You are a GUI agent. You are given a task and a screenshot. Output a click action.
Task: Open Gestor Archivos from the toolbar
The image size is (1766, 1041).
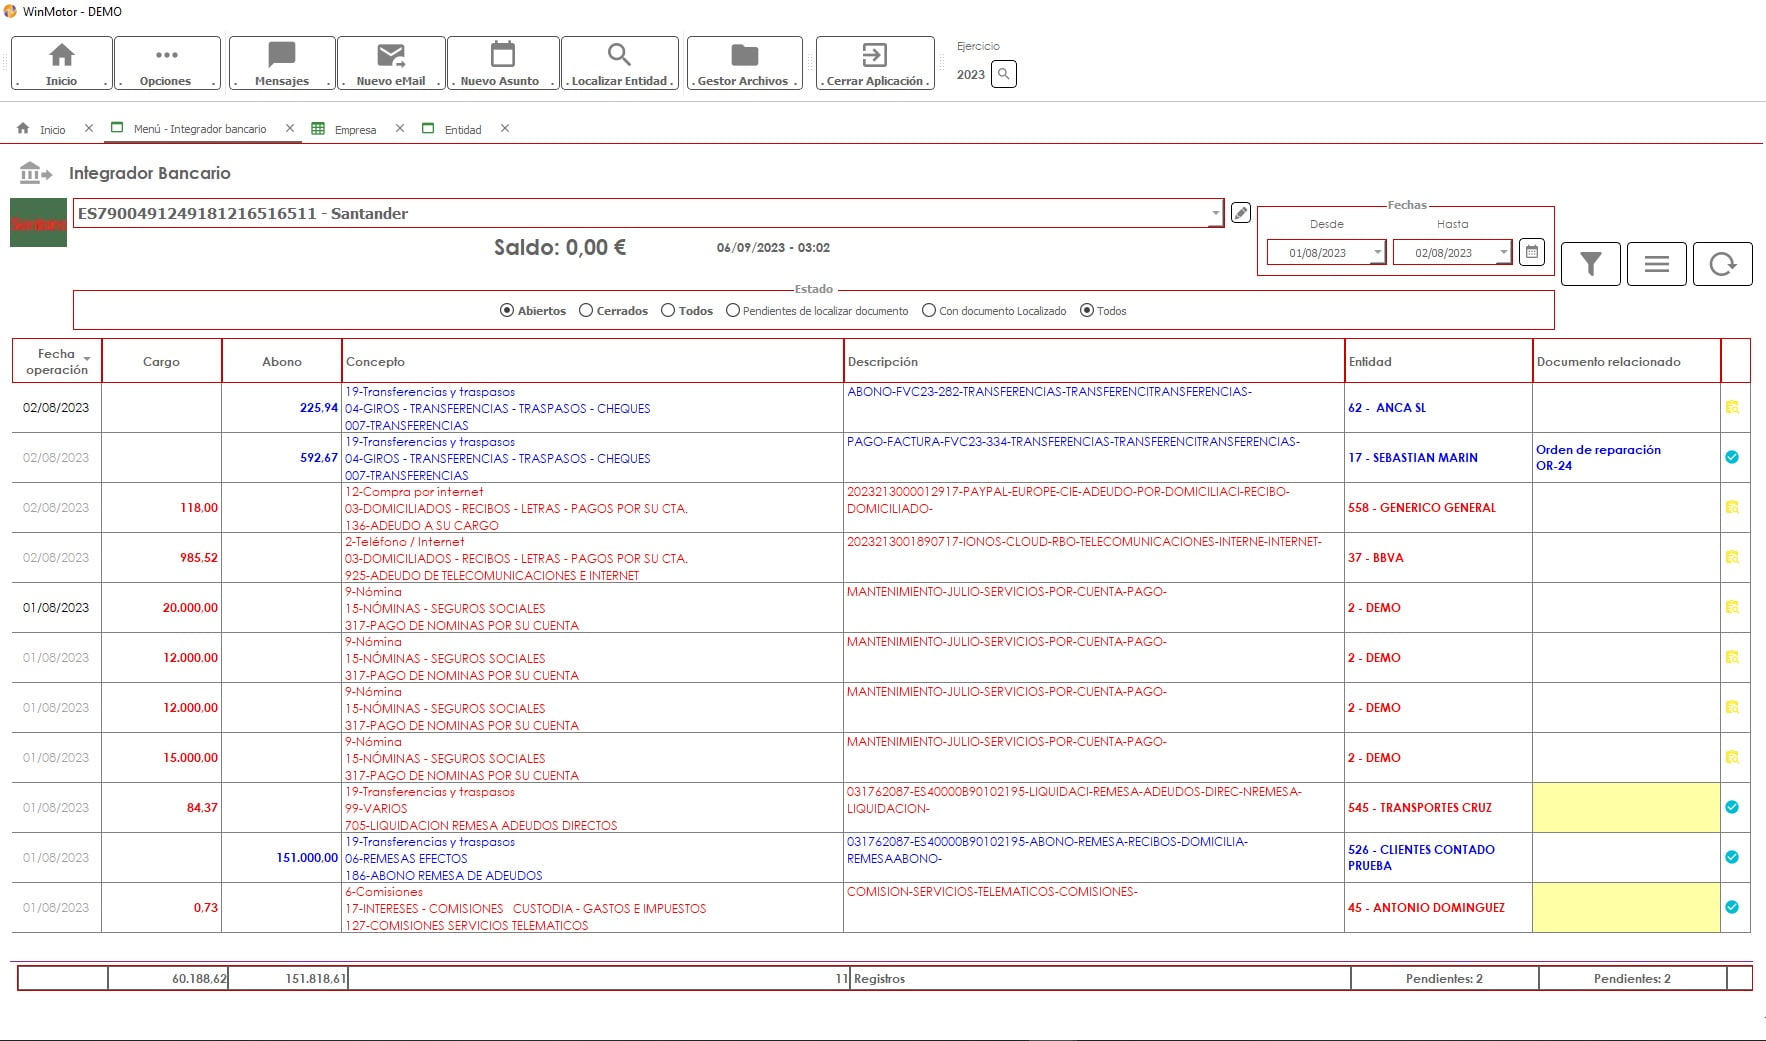pos(744,64)
